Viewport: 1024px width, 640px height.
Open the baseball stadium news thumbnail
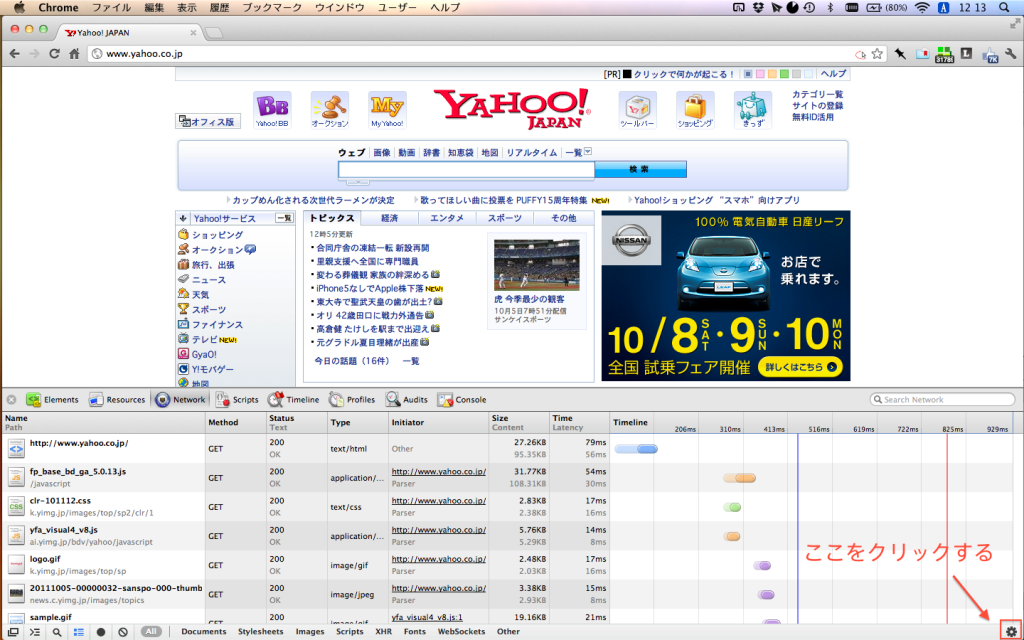(536, 264)
